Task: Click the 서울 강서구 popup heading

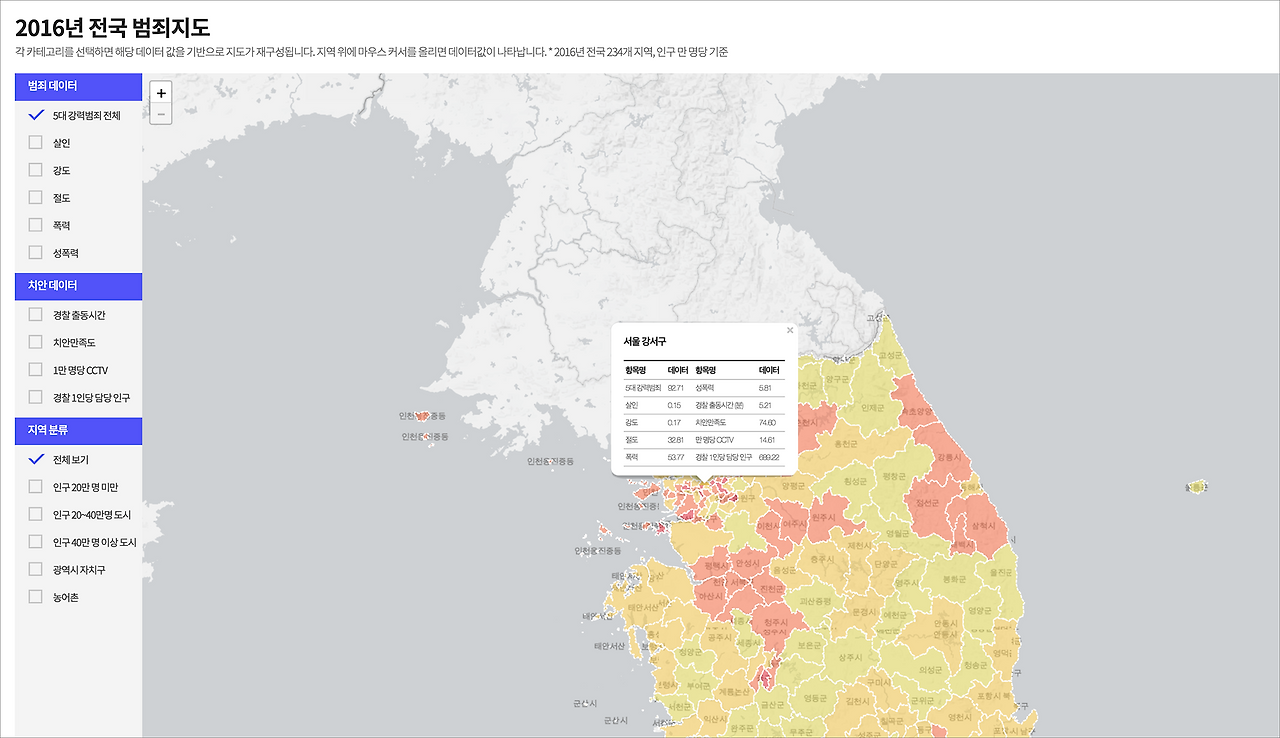Action: click(645, 342)
